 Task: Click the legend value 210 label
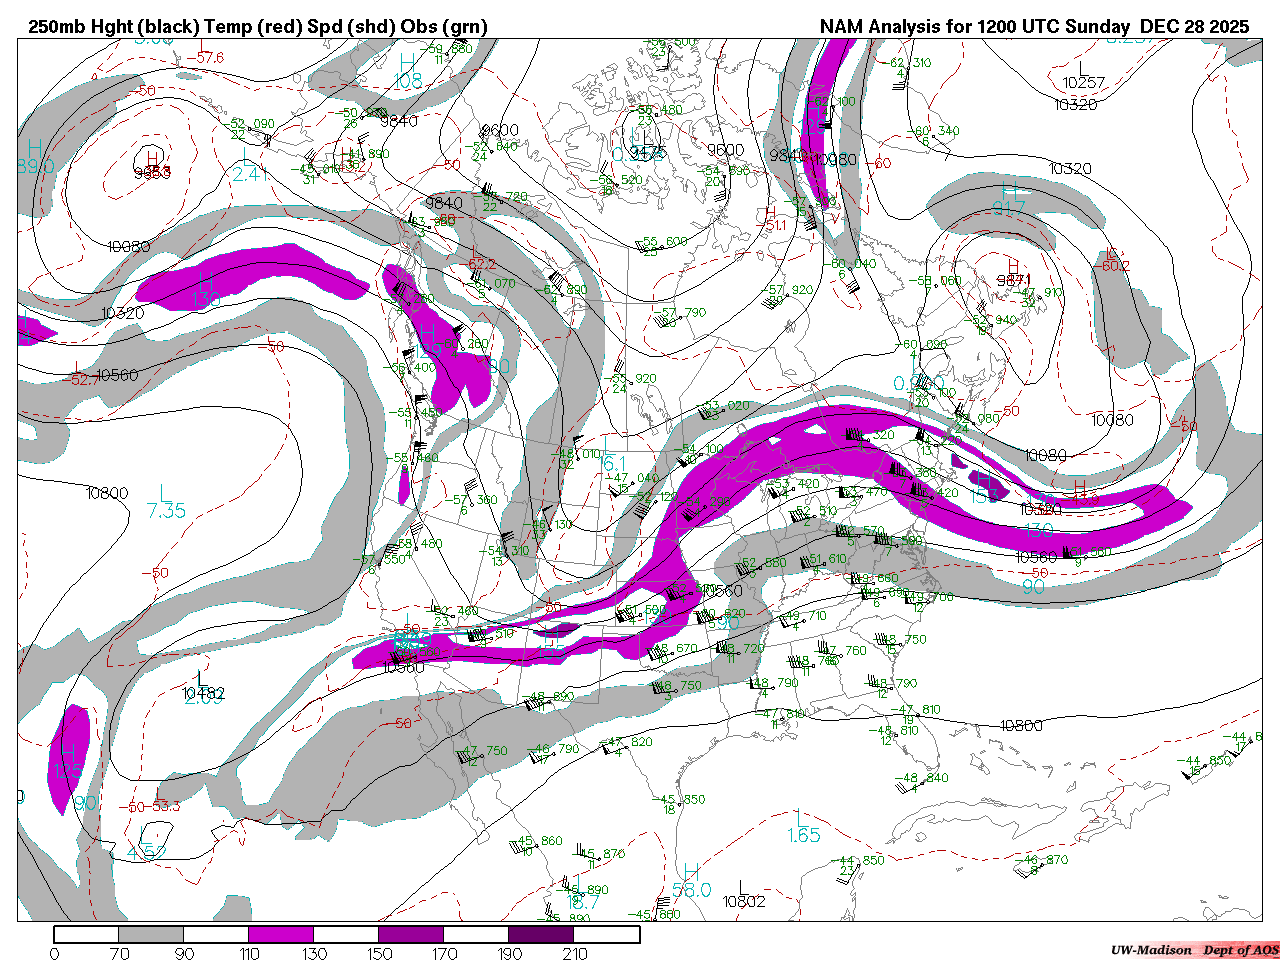(x=575, y=953)
